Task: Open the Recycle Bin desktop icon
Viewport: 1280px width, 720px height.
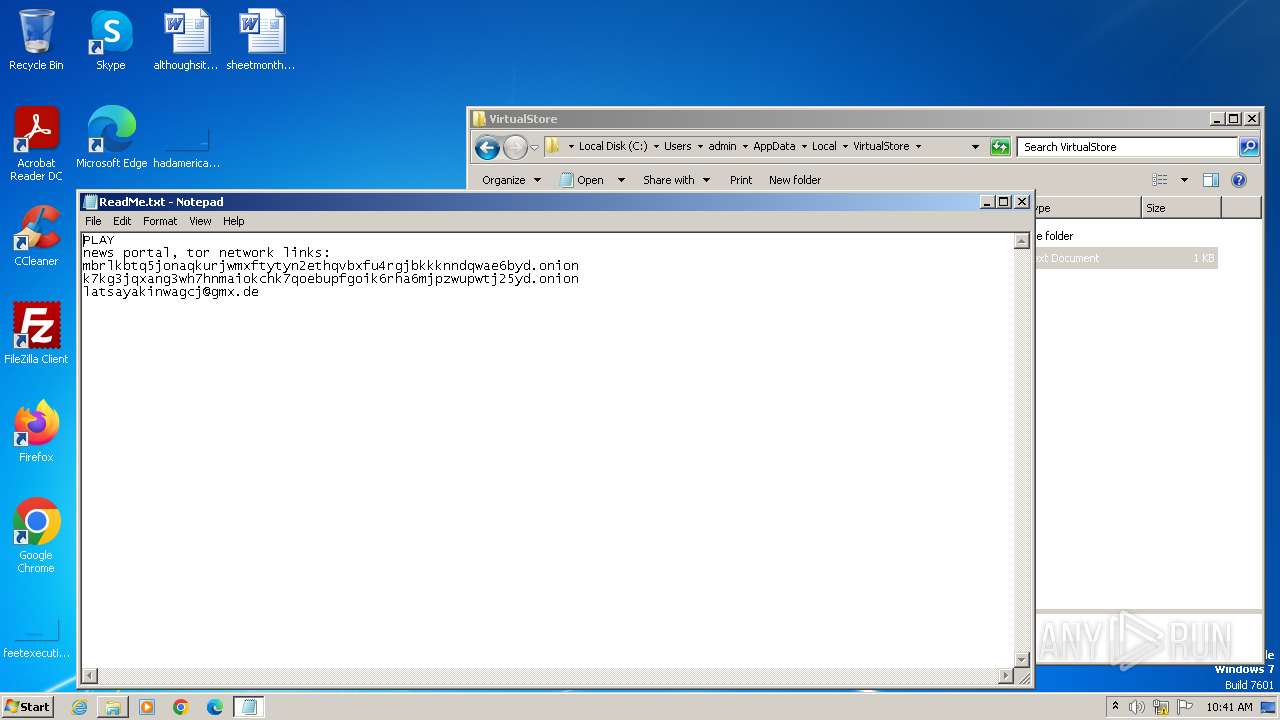Action: [36, 40]
